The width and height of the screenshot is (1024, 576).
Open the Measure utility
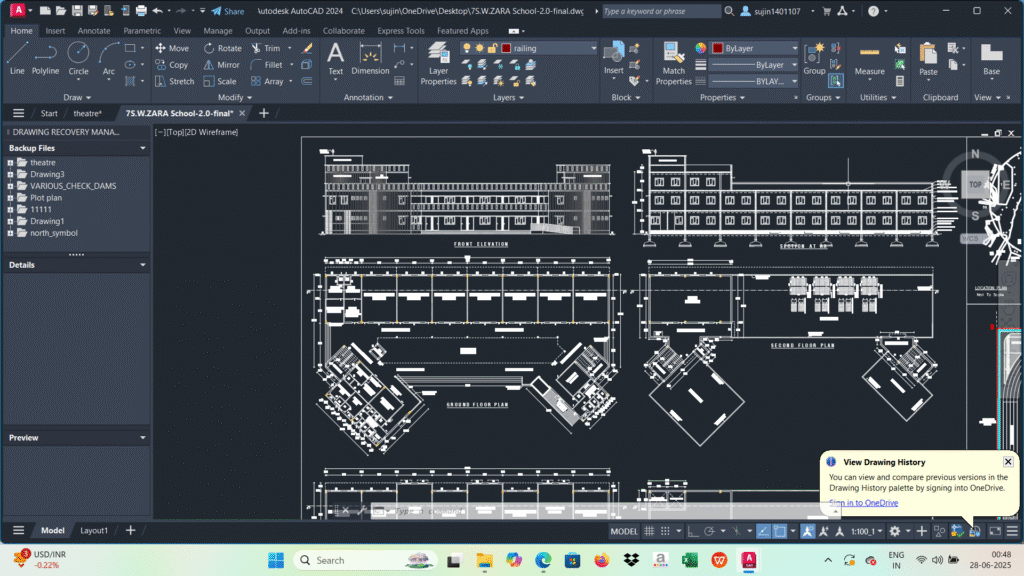pyautogui.click(x=869, y=61)
